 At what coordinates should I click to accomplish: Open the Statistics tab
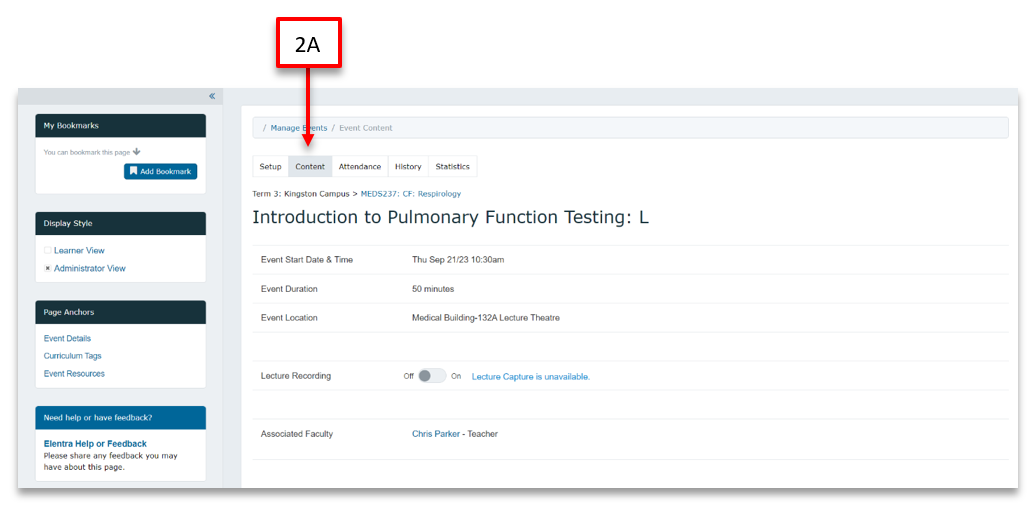pyautogui.click(x=453, y=166)
